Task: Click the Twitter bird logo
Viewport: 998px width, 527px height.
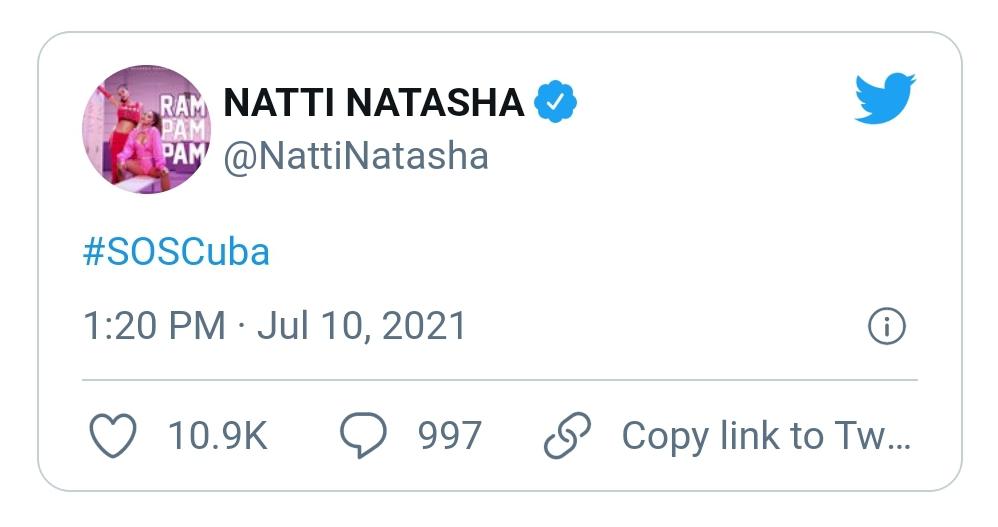Action: coord(885,98)
